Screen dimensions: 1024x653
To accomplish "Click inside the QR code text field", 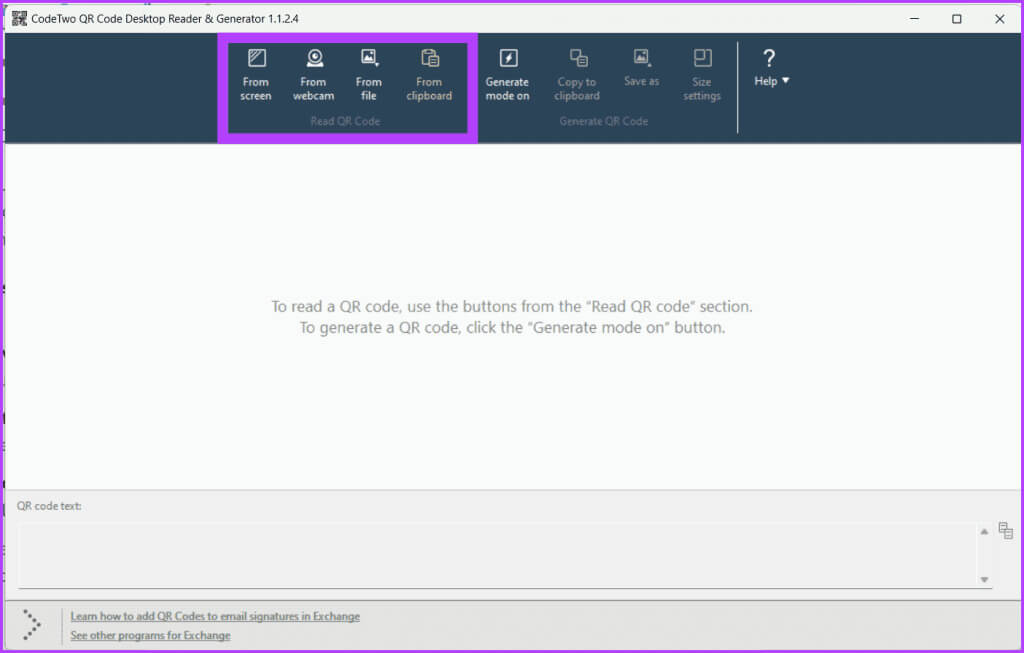I will [496, 555].
